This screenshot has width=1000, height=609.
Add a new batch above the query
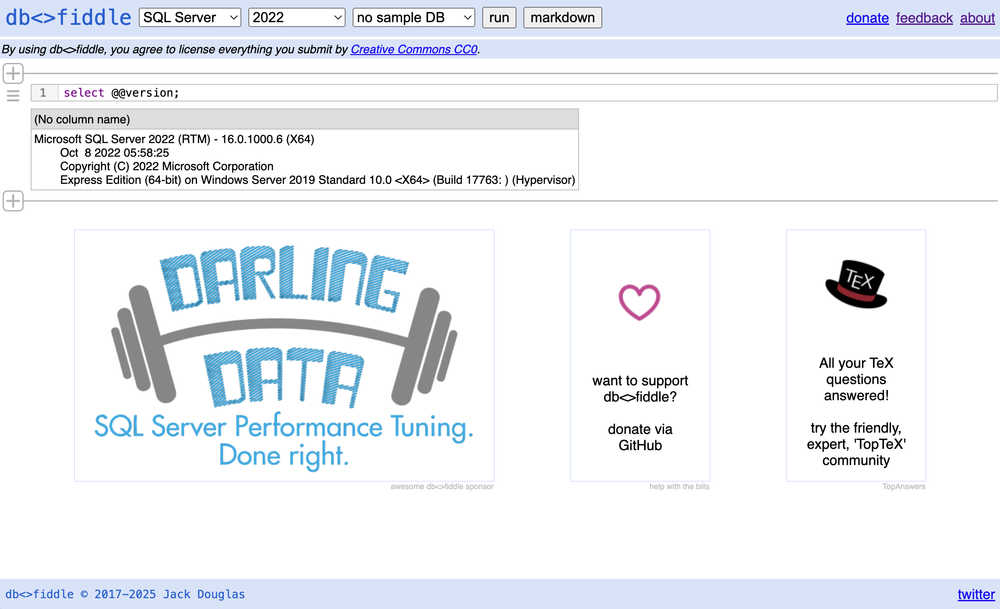[x=13, y=73]
